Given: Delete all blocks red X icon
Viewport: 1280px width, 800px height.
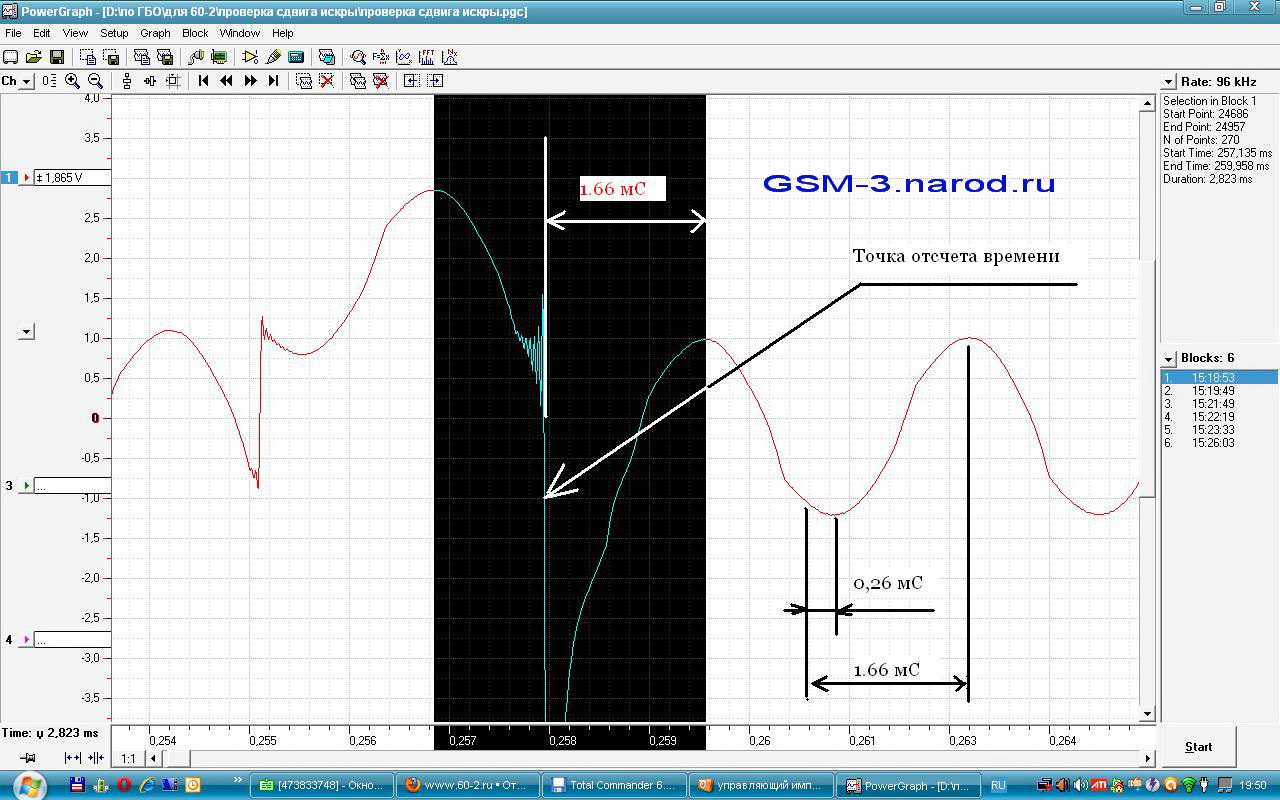Looking at the screenshot, I should [x=380, y=81].
